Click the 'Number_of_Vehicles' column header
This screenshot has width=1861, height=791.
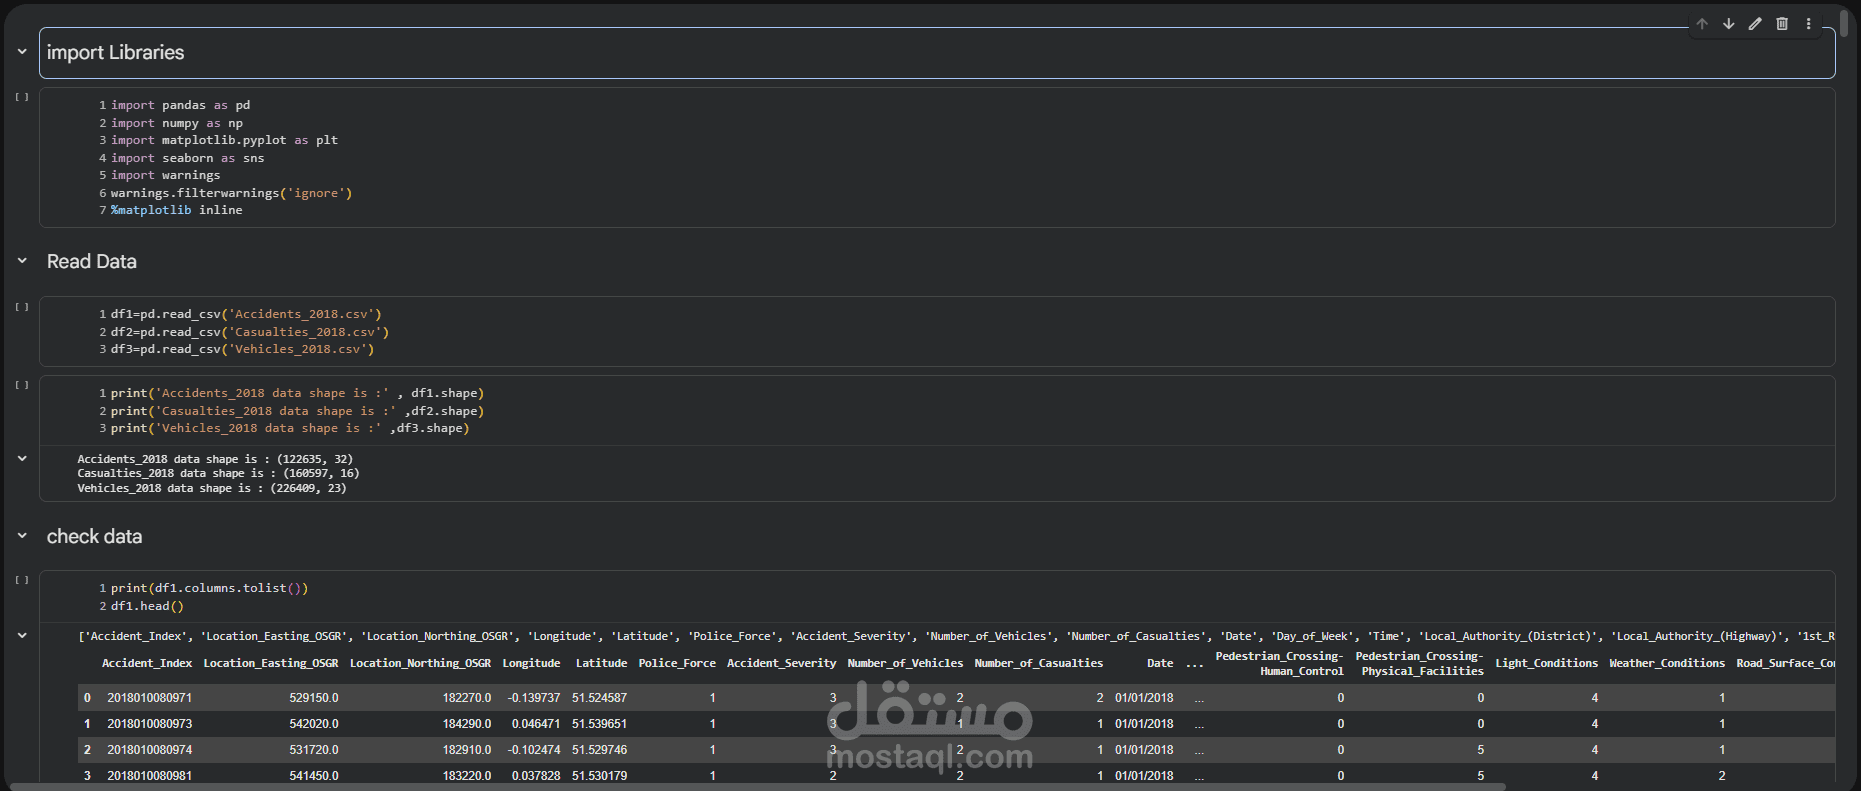[x=905, y=663]
